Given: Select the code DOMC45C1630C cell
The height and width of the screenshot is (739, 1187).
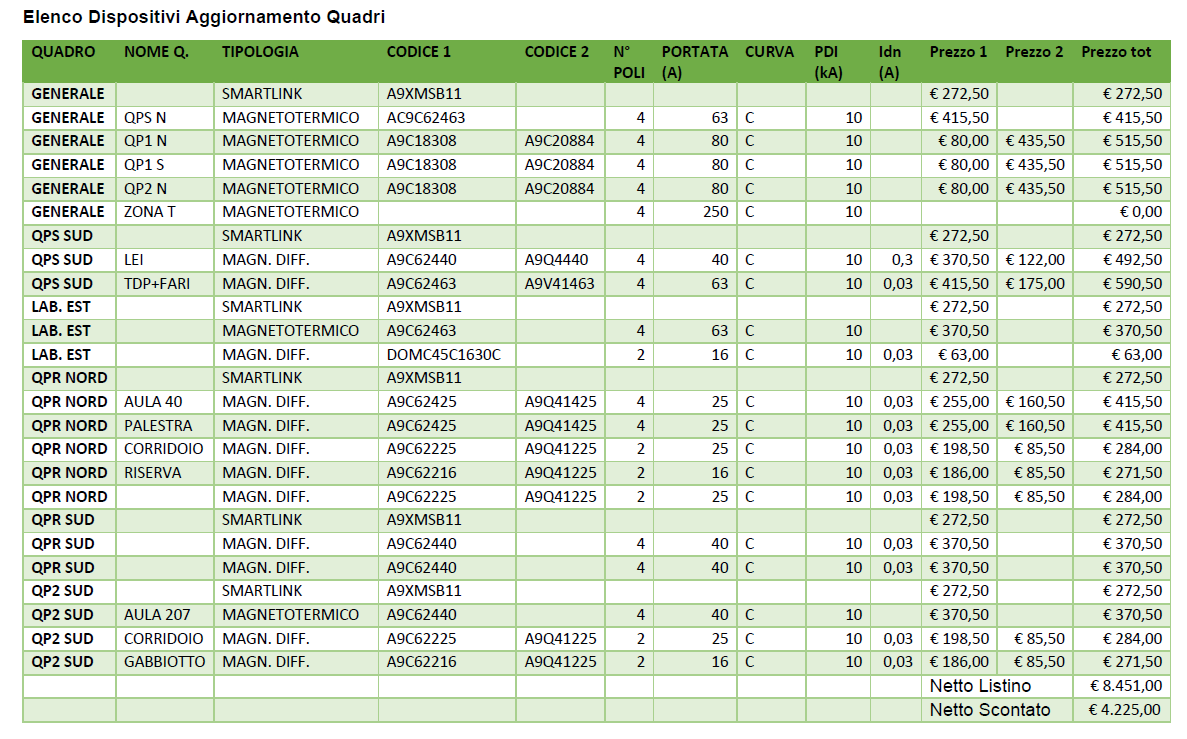Looking at the screenshot, I should click(x=443, y=354).
